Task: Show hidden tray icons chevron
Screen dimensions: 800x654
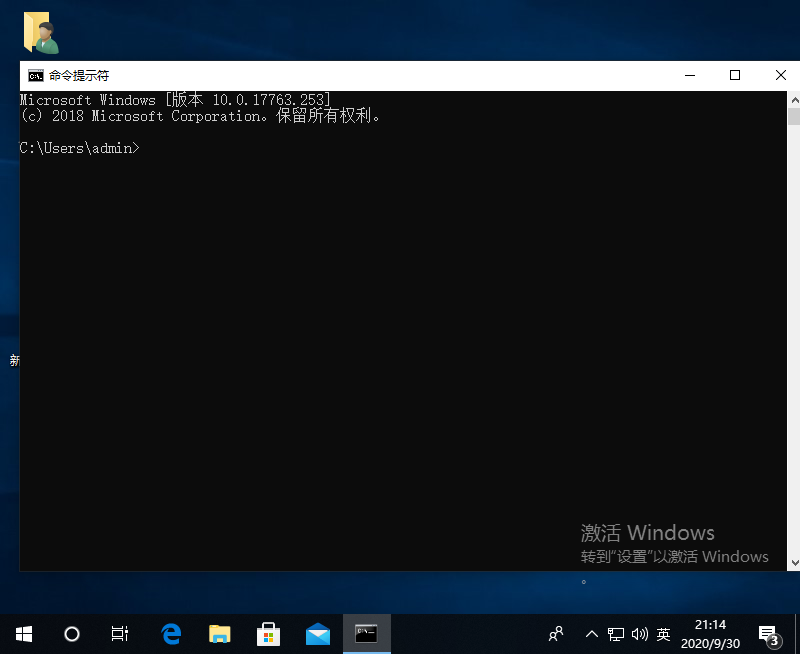Action: tap(592, 634)
